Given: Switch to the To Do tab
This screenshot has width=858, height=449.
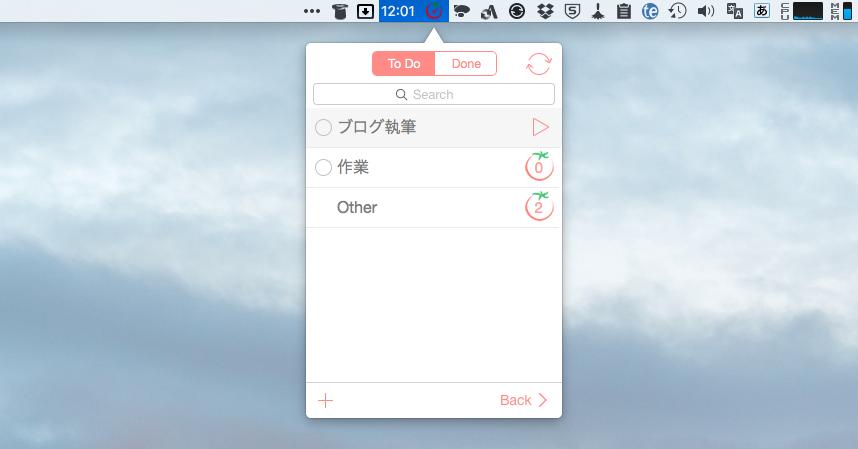Looking at the screenshot, I should [403, 63].
